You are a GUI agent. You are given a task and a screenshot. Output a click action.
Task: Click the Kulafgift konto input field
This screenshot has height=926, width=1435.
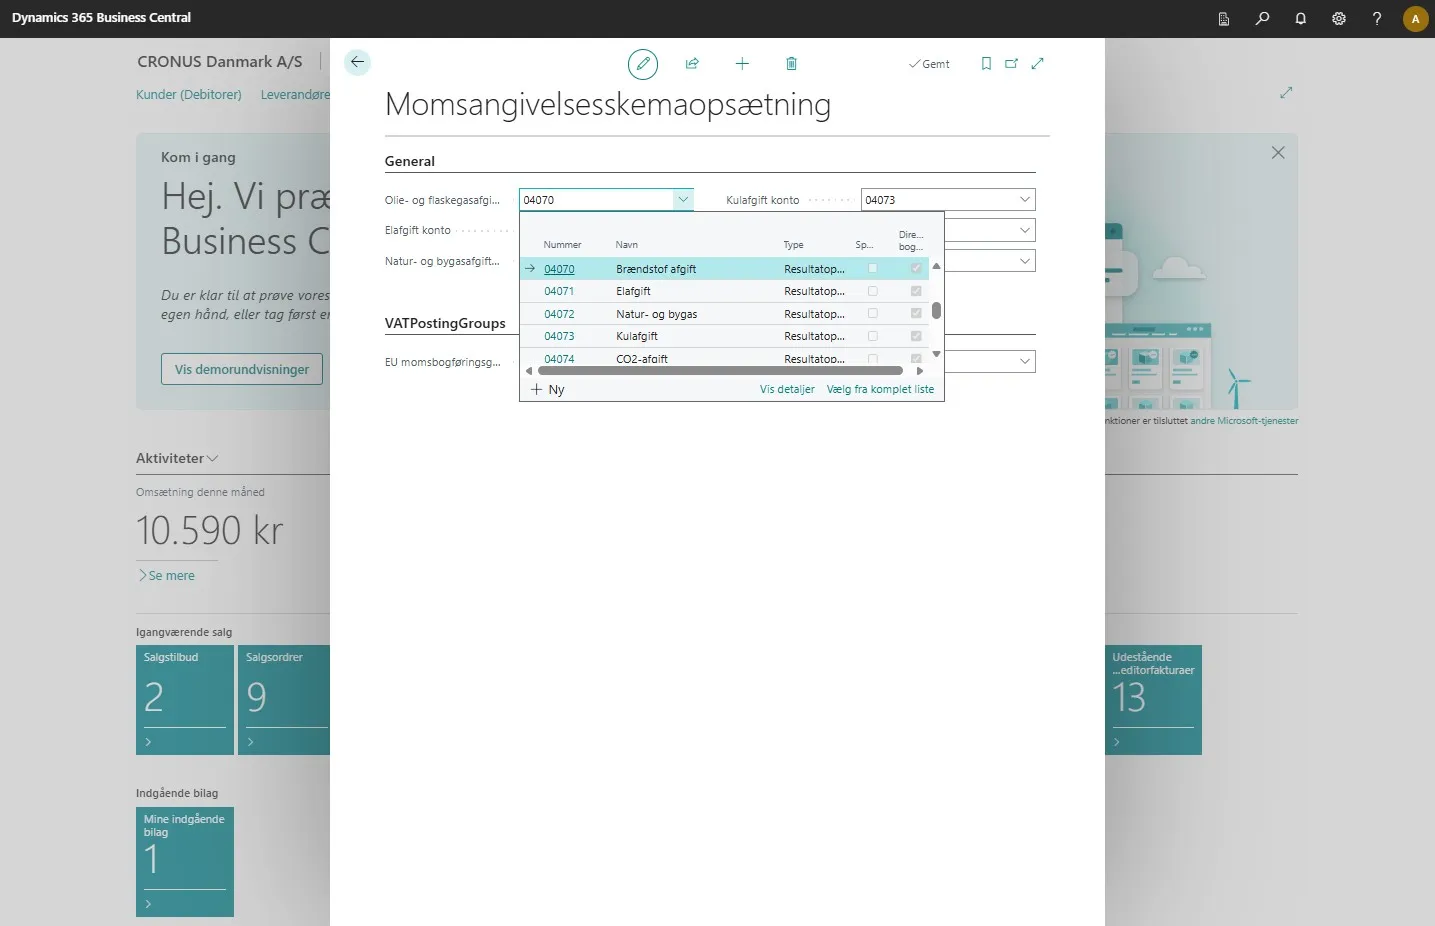(x=938, y=200)
